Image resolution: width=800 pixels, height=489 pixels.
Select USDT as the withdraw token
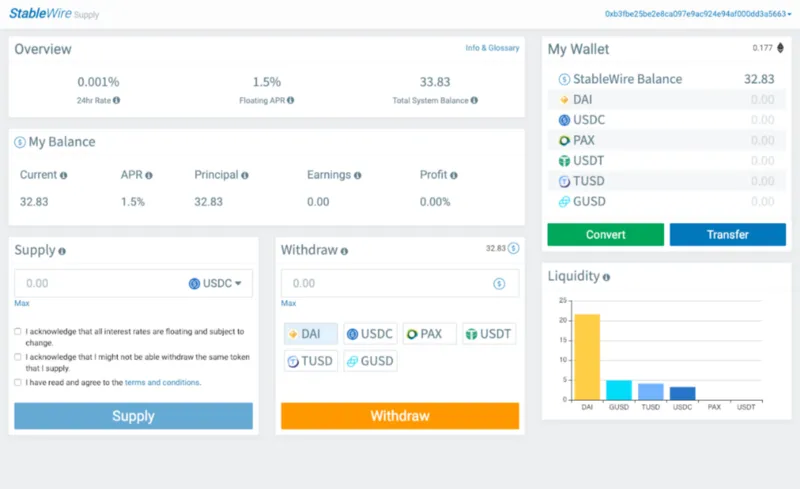pyautogui.click(x=489, y=334)
